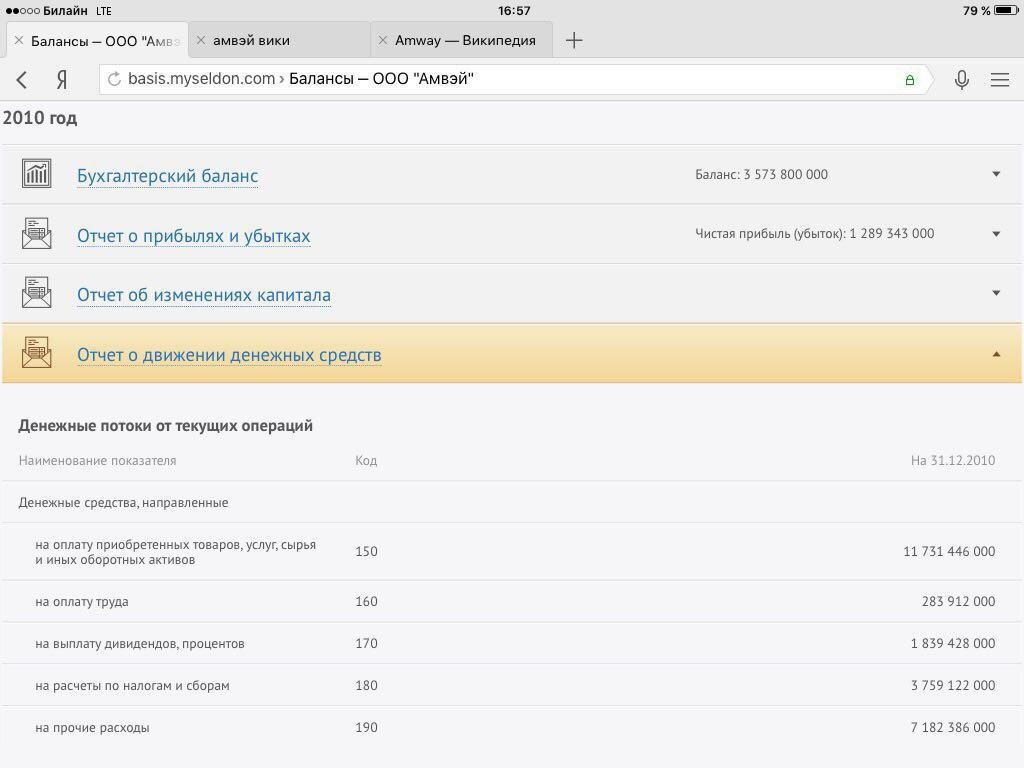Close the Балансы — ООО Амвэй tab

(18, 40)
